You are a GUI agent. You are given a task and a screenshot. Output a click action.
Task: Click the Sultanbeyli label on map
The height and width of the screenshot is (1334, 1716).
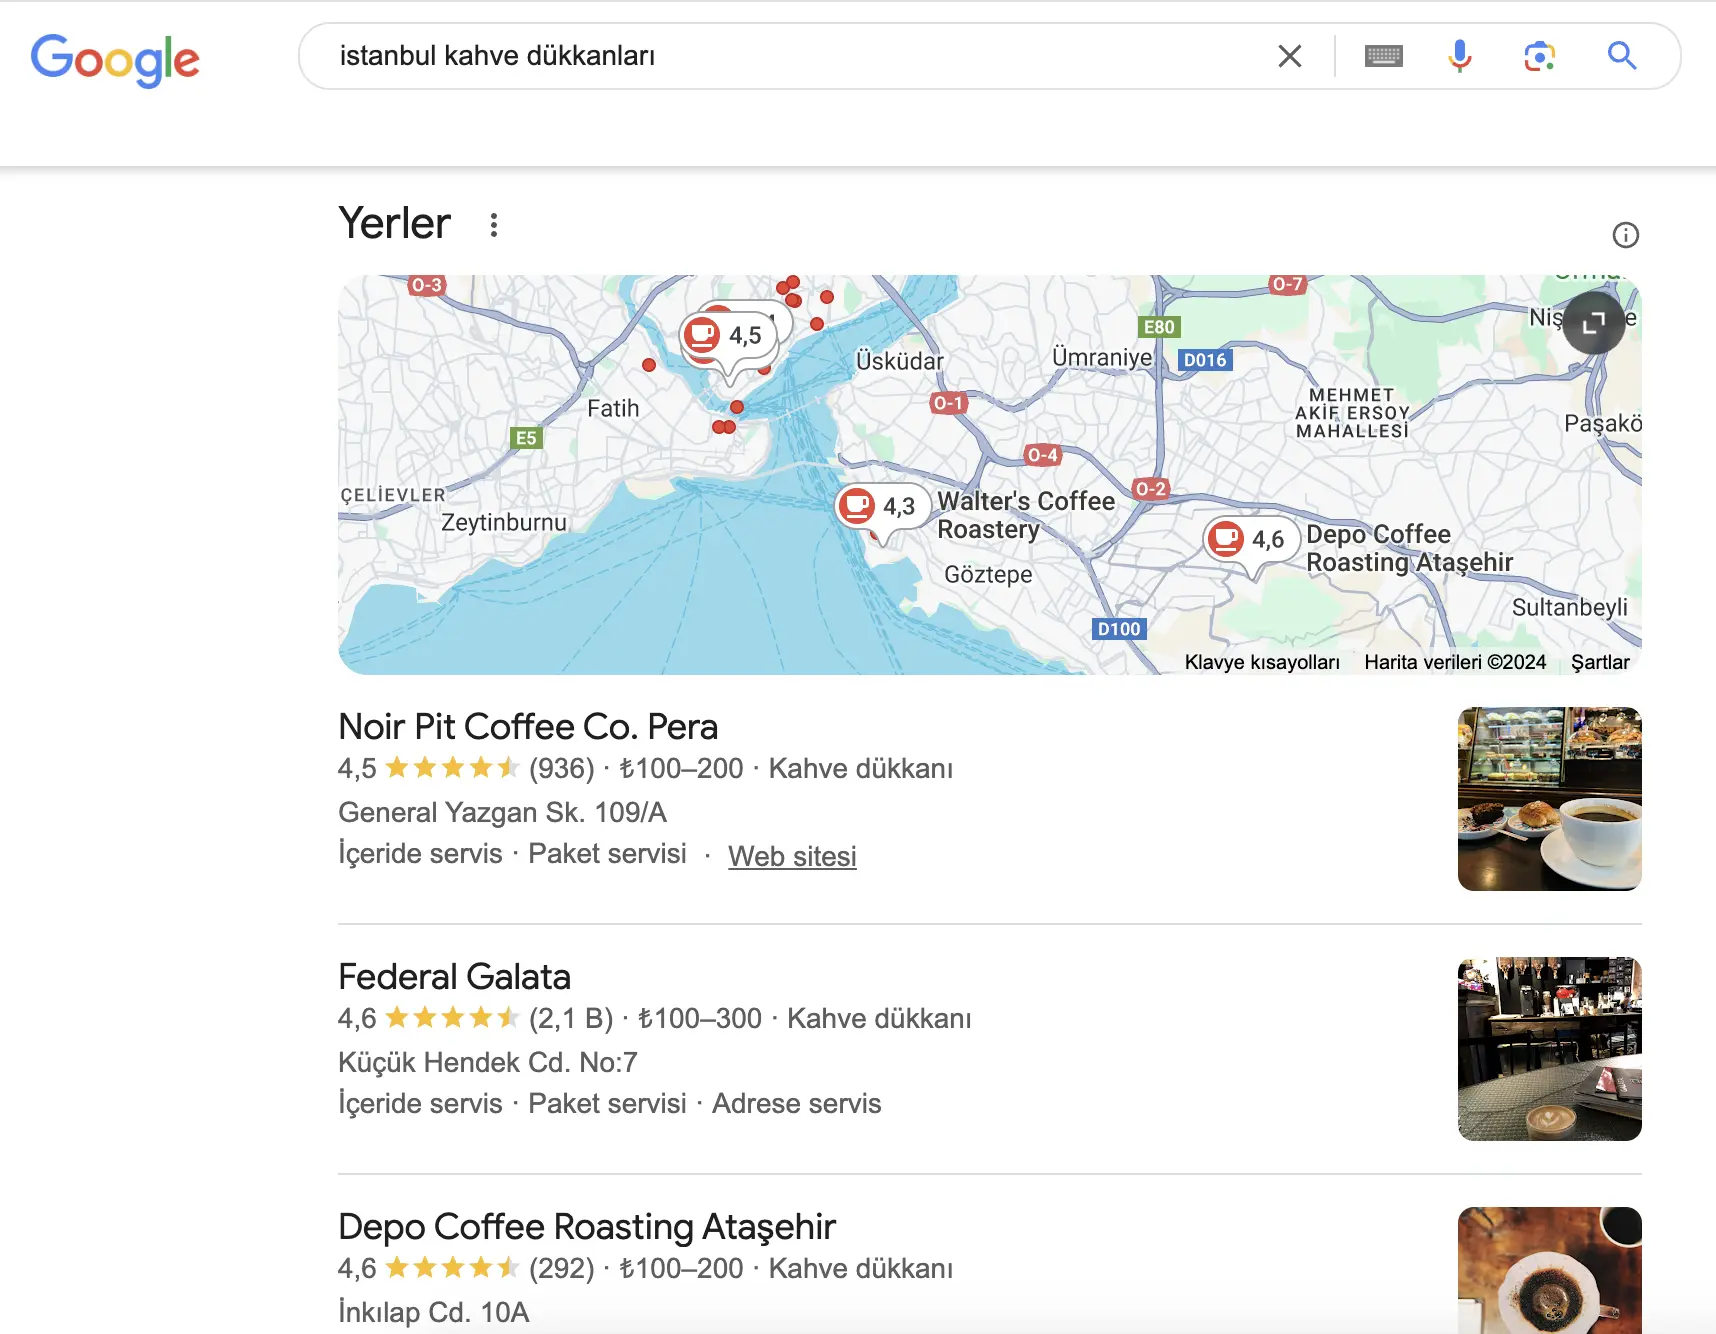click(1570, 607)
